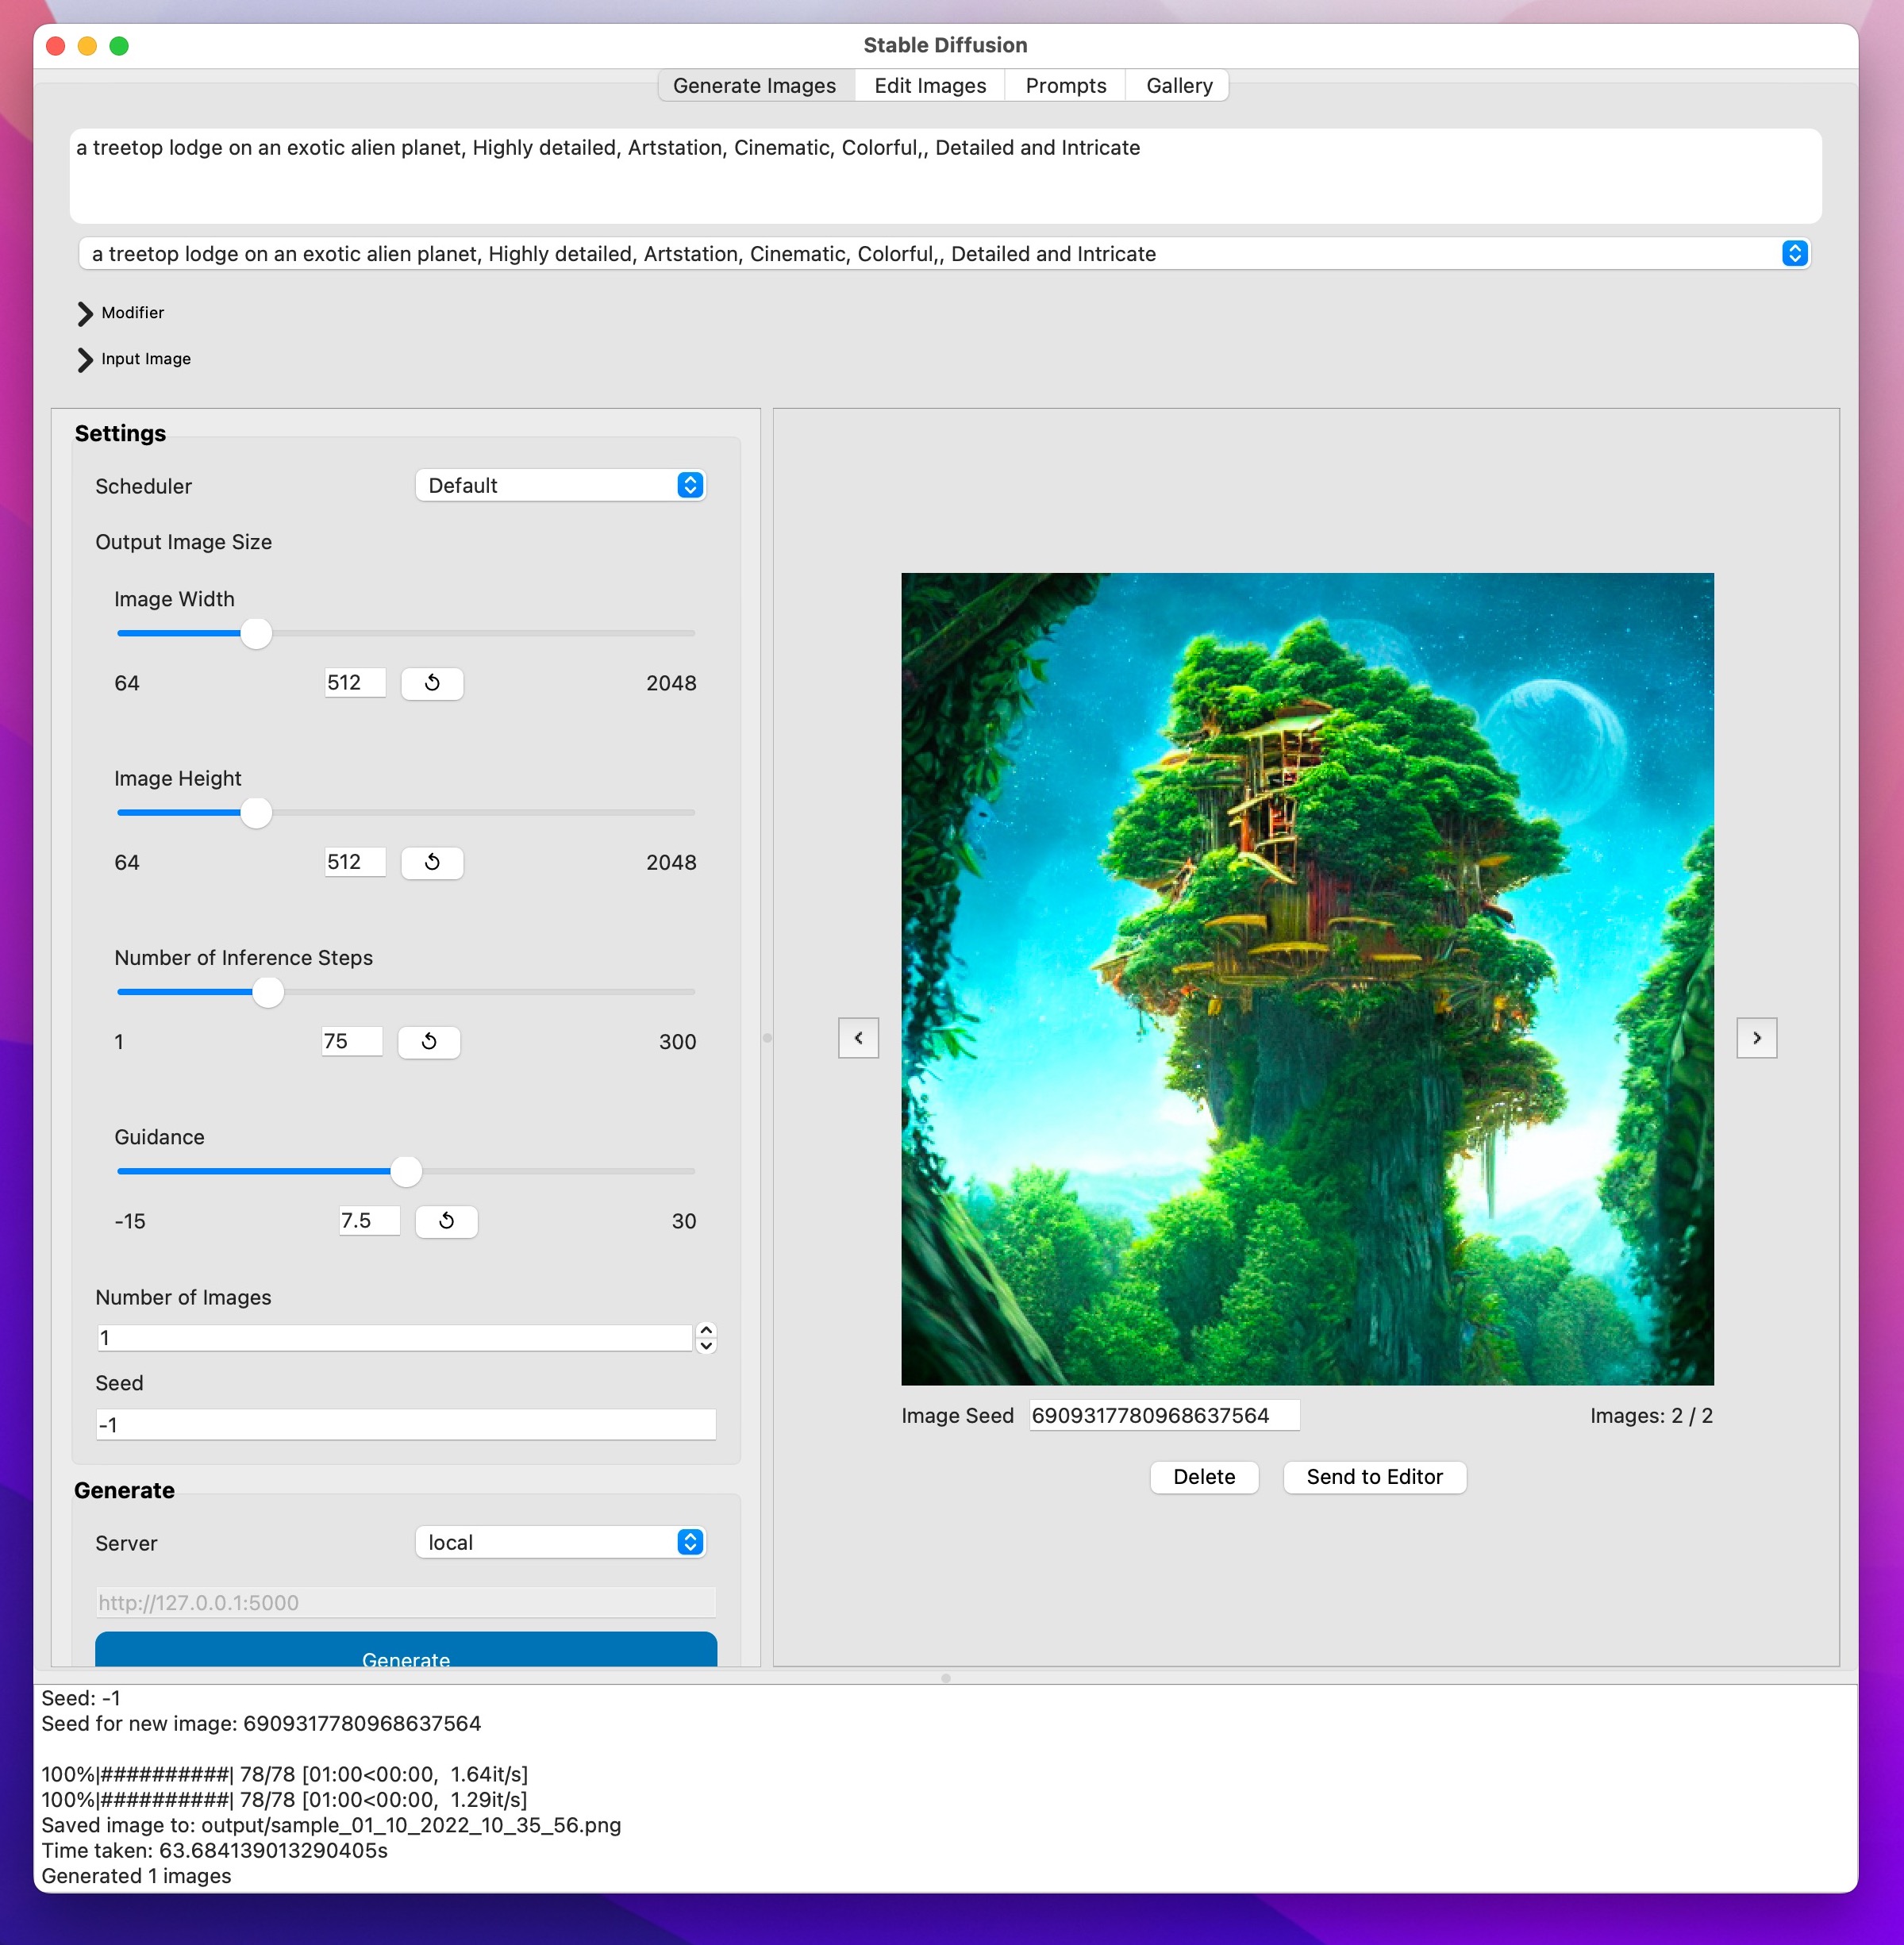Reset Guidance value to default
The height and width of the screenshot is (1945, 1904).
click(x=446, y=1221)
